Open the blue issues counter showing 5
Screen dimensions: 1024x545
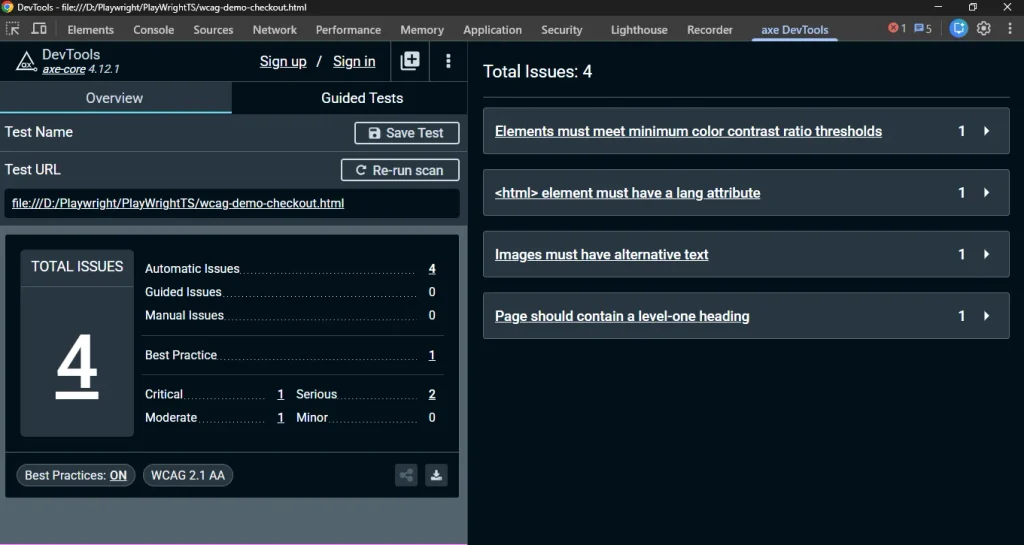(923, 29)
